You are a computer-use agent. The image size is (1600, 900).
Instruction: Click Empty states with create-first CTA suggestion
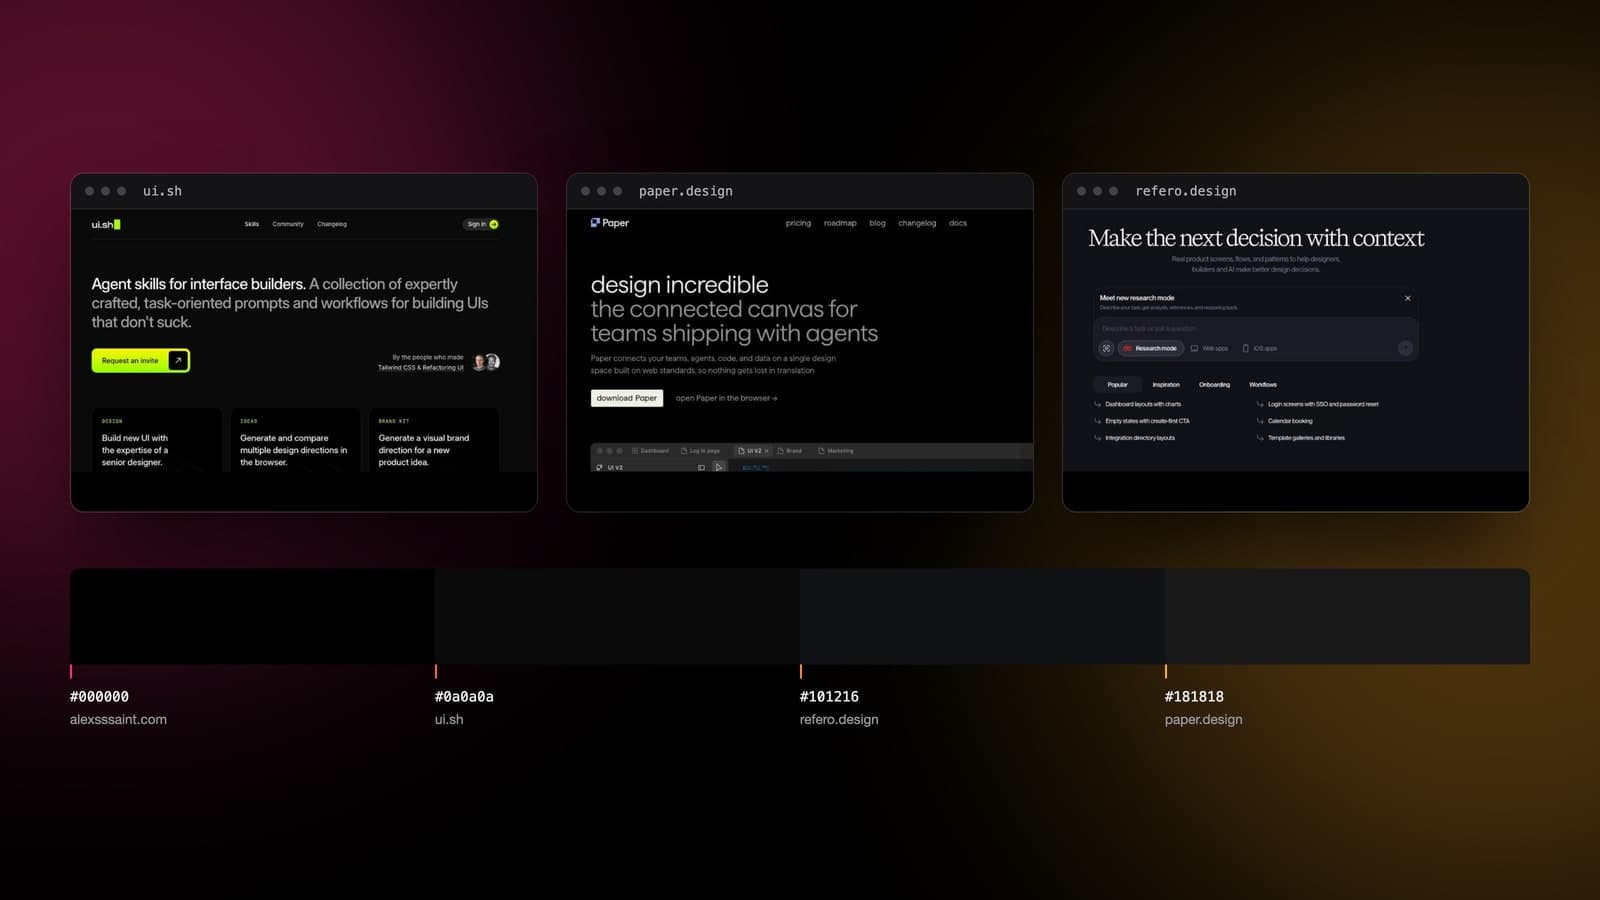click(1142, 421)
